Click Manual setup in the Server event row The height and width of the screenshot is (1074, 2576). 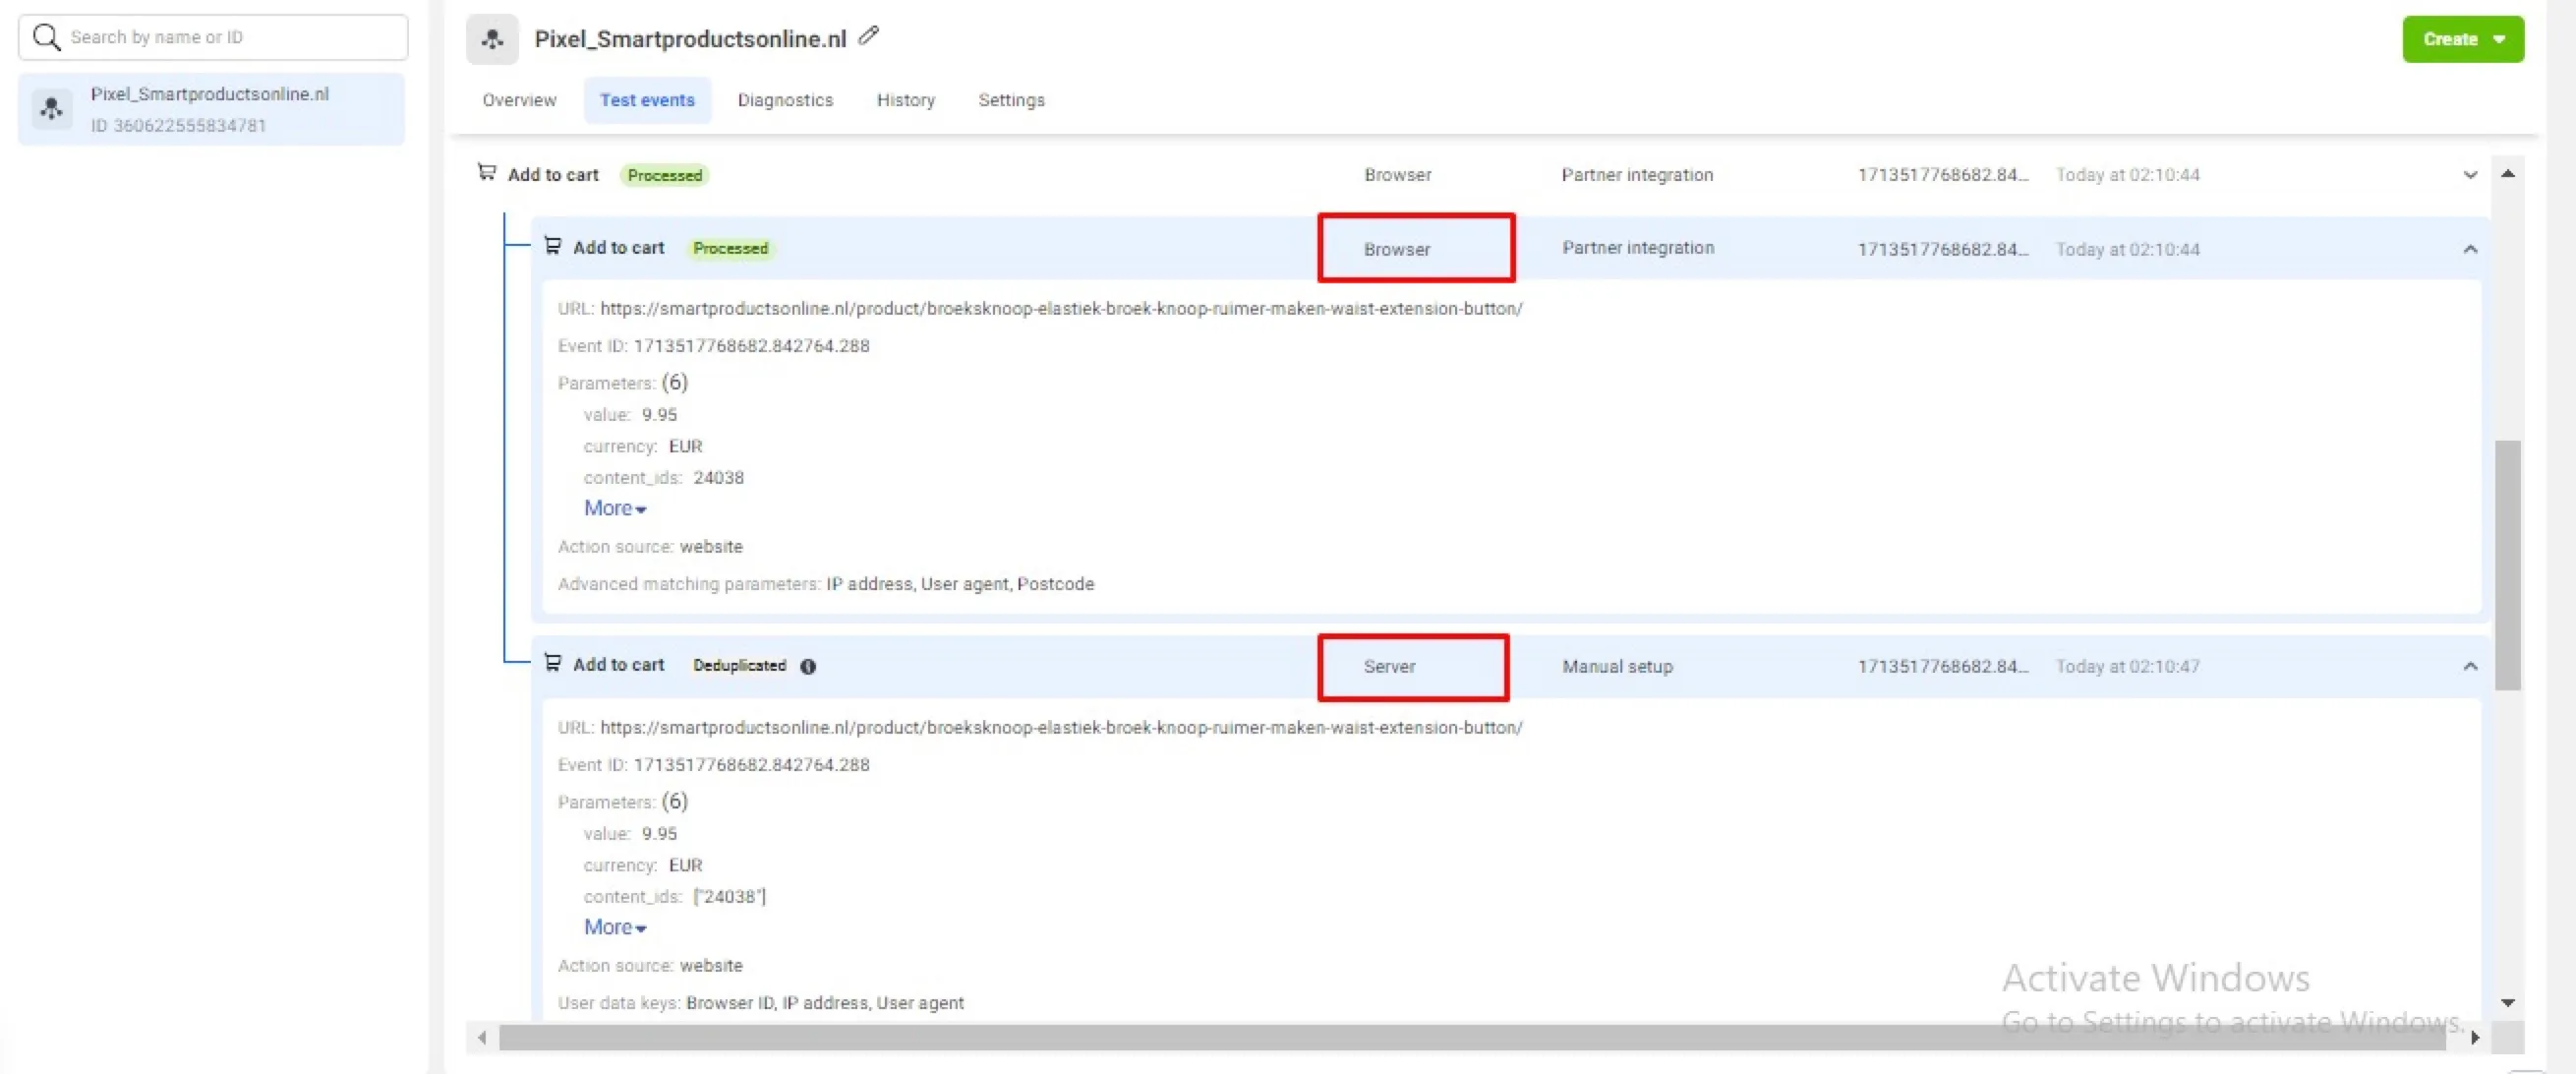tap(1617, 666)
